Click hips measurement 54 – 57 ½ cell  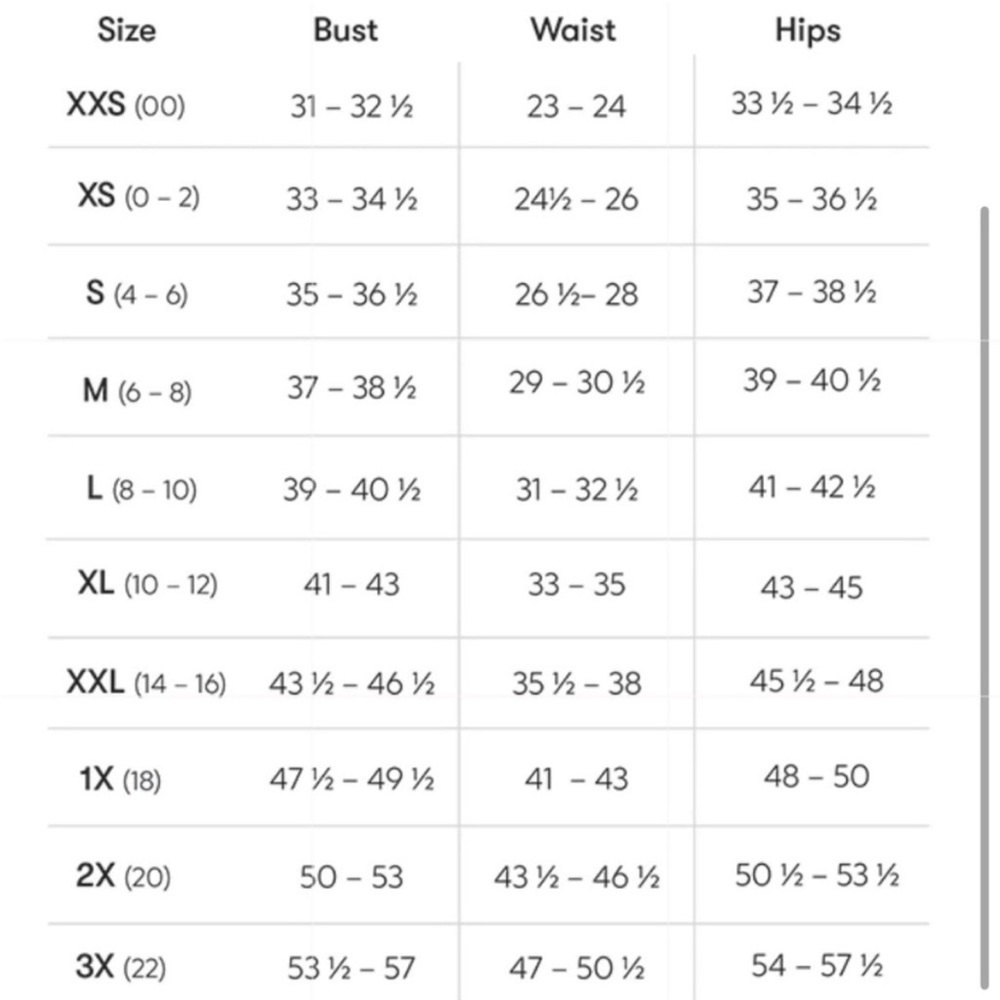click(x=817, y=966)
